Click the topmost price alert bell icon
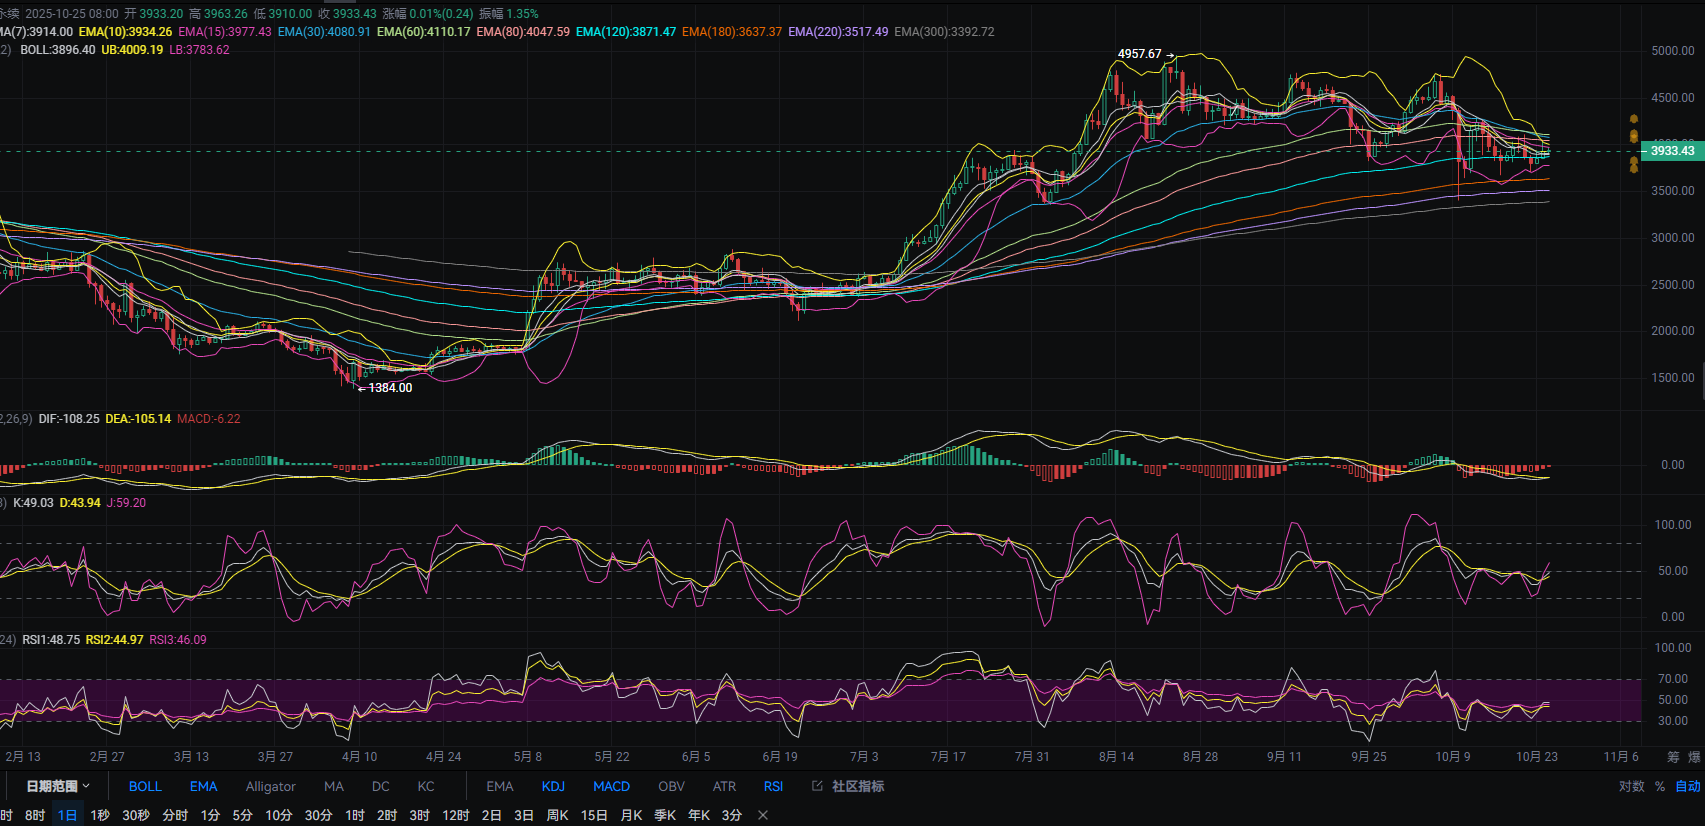Image resolution: width=1705 pixels, height=826 pixels. coord(1634,119)
